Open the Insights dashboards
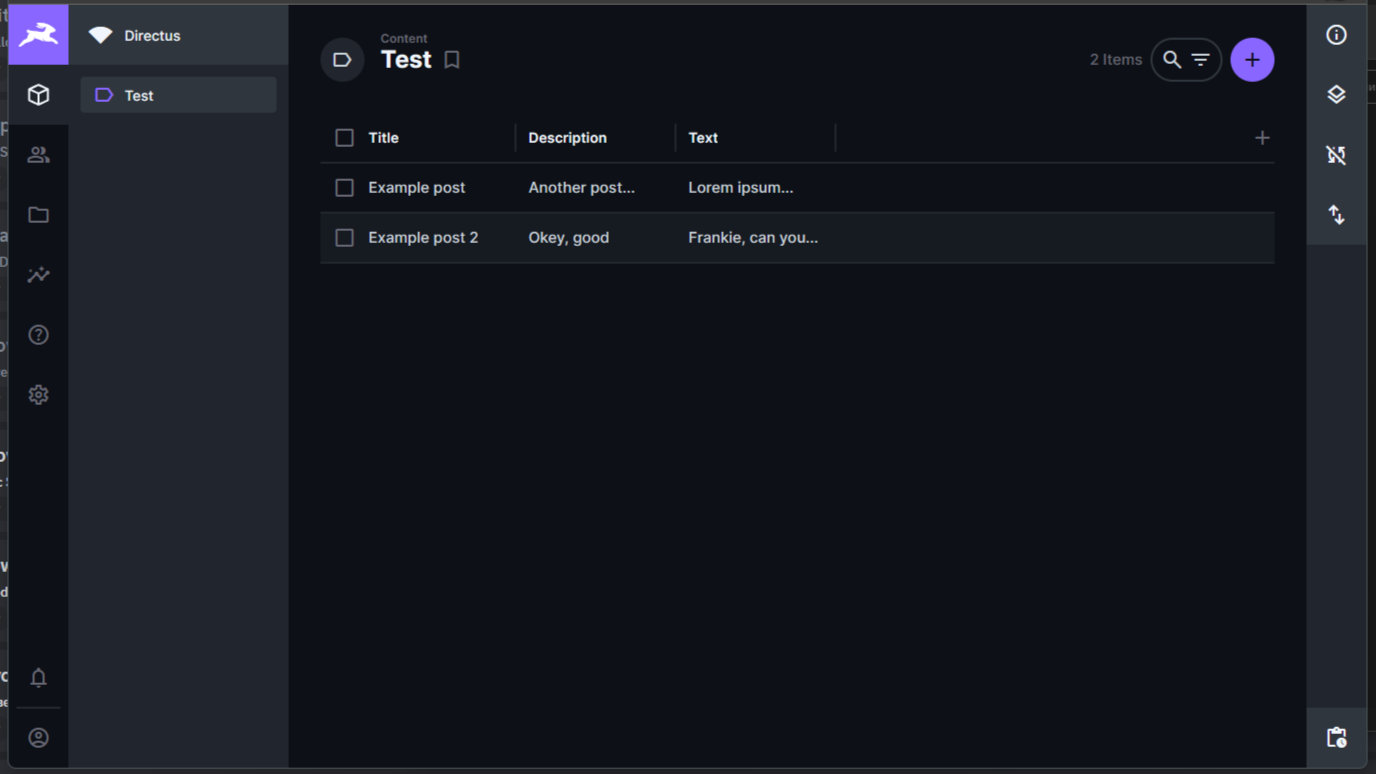Viewport: 1376px width, 774px height. pos(38,274)
